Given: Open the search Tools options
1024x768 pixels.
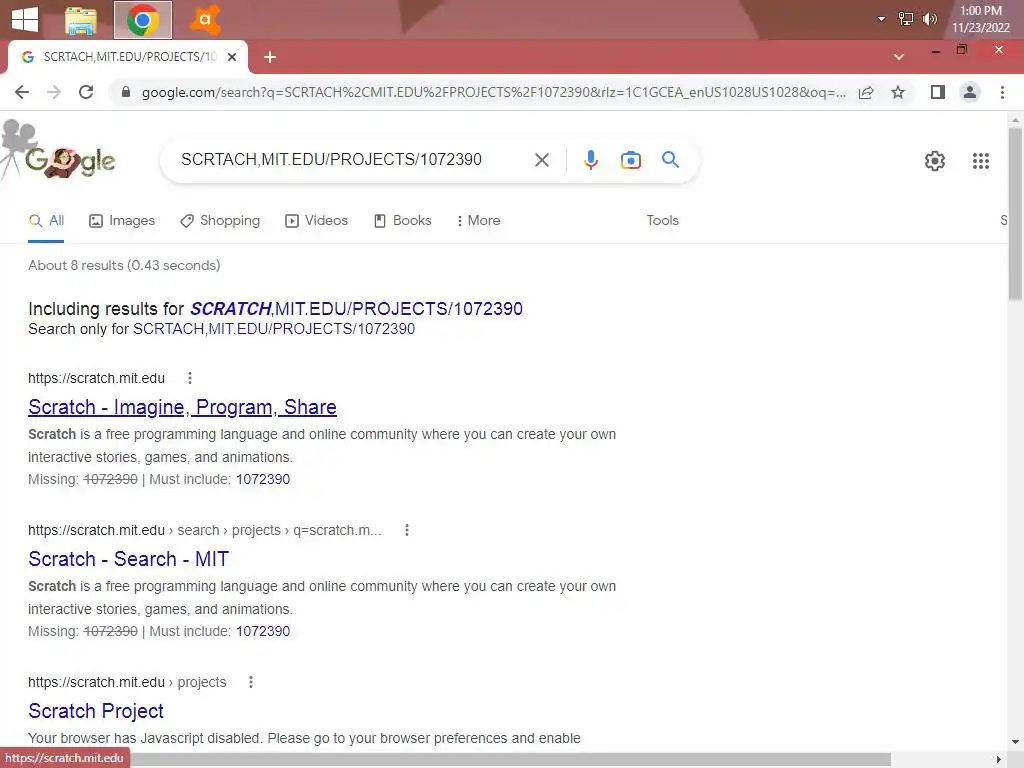Looking at the screenshot, I should [x=662, y=221].
